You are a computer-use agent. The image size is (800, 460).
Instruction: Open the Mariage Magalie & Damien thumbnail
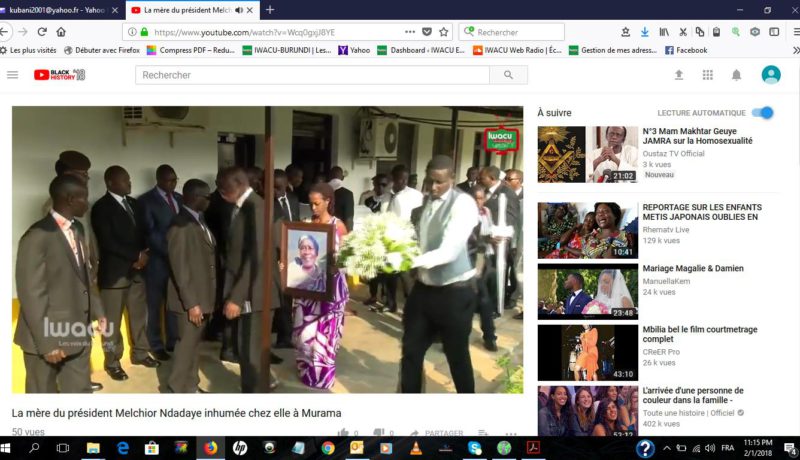click(588, 292)
